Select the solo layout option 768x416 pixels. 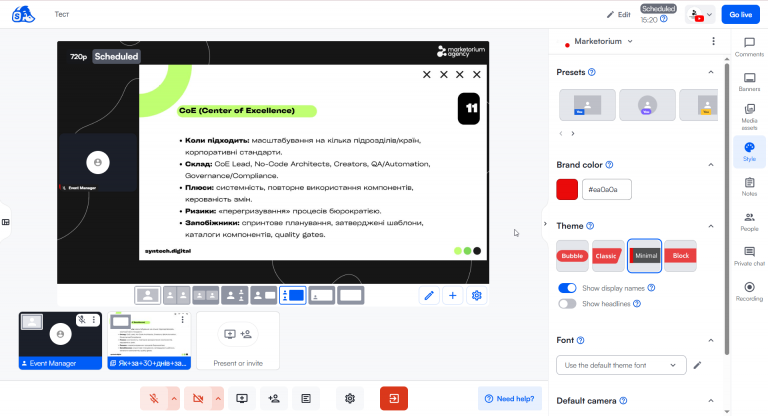[148, 295]
